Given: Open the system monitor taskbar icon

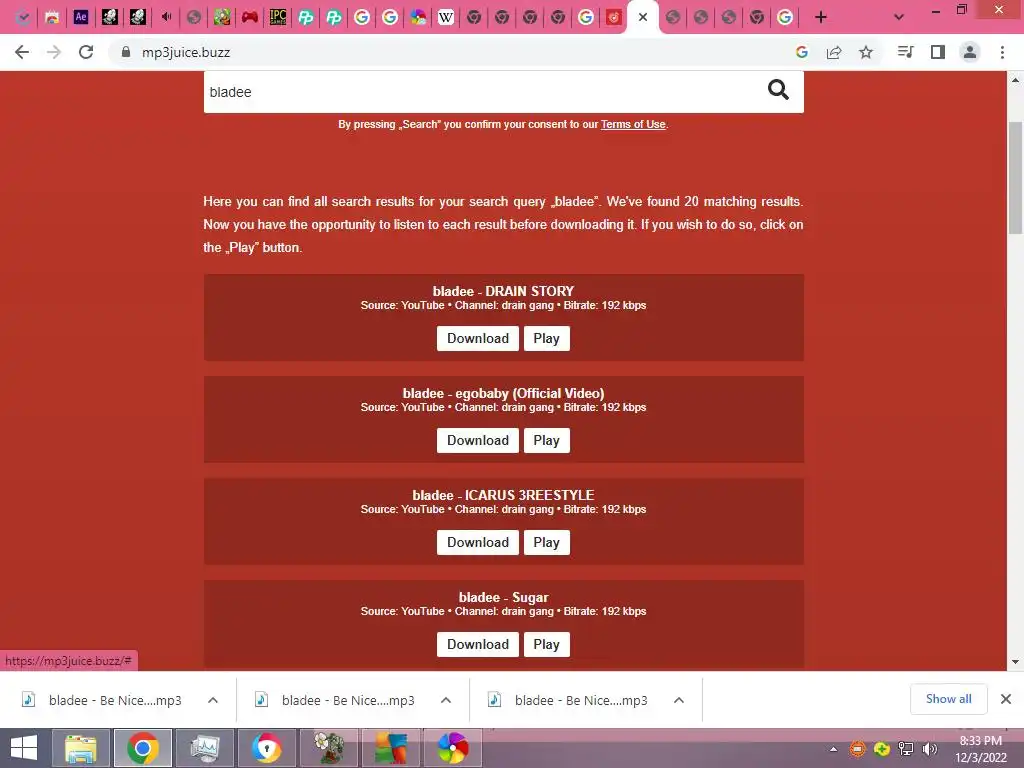Looking at the screenshot, I should coord(204,748).
